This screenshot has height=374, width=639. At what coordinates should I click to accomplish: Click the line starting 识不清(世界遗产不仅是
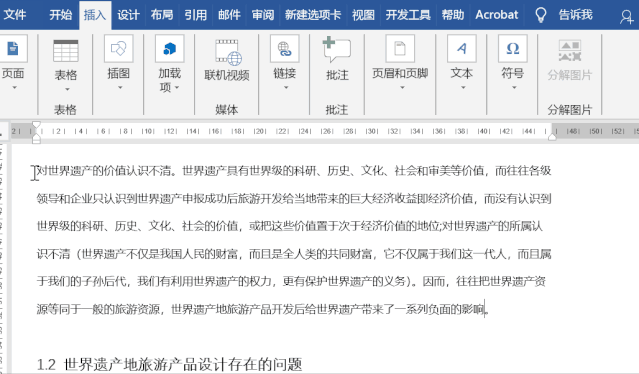(294, 254)
